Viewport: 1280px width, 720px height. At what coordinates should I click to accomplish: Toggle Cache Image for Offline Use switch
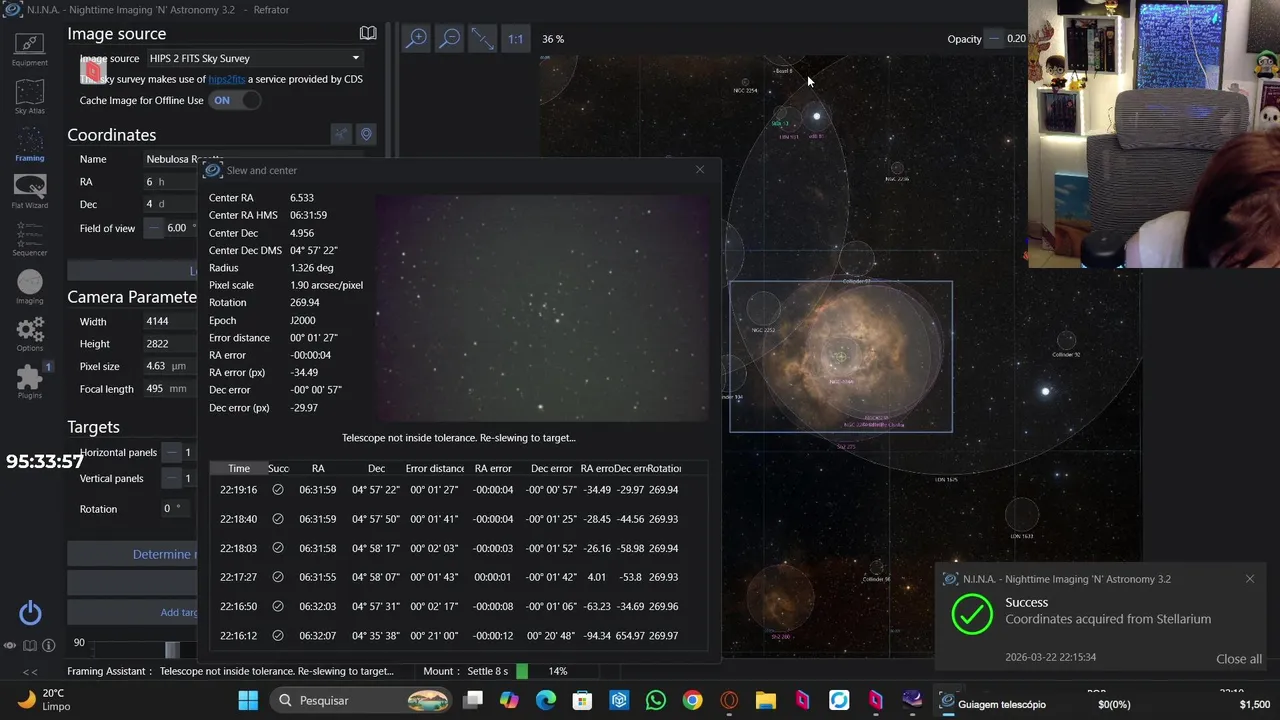235,100
